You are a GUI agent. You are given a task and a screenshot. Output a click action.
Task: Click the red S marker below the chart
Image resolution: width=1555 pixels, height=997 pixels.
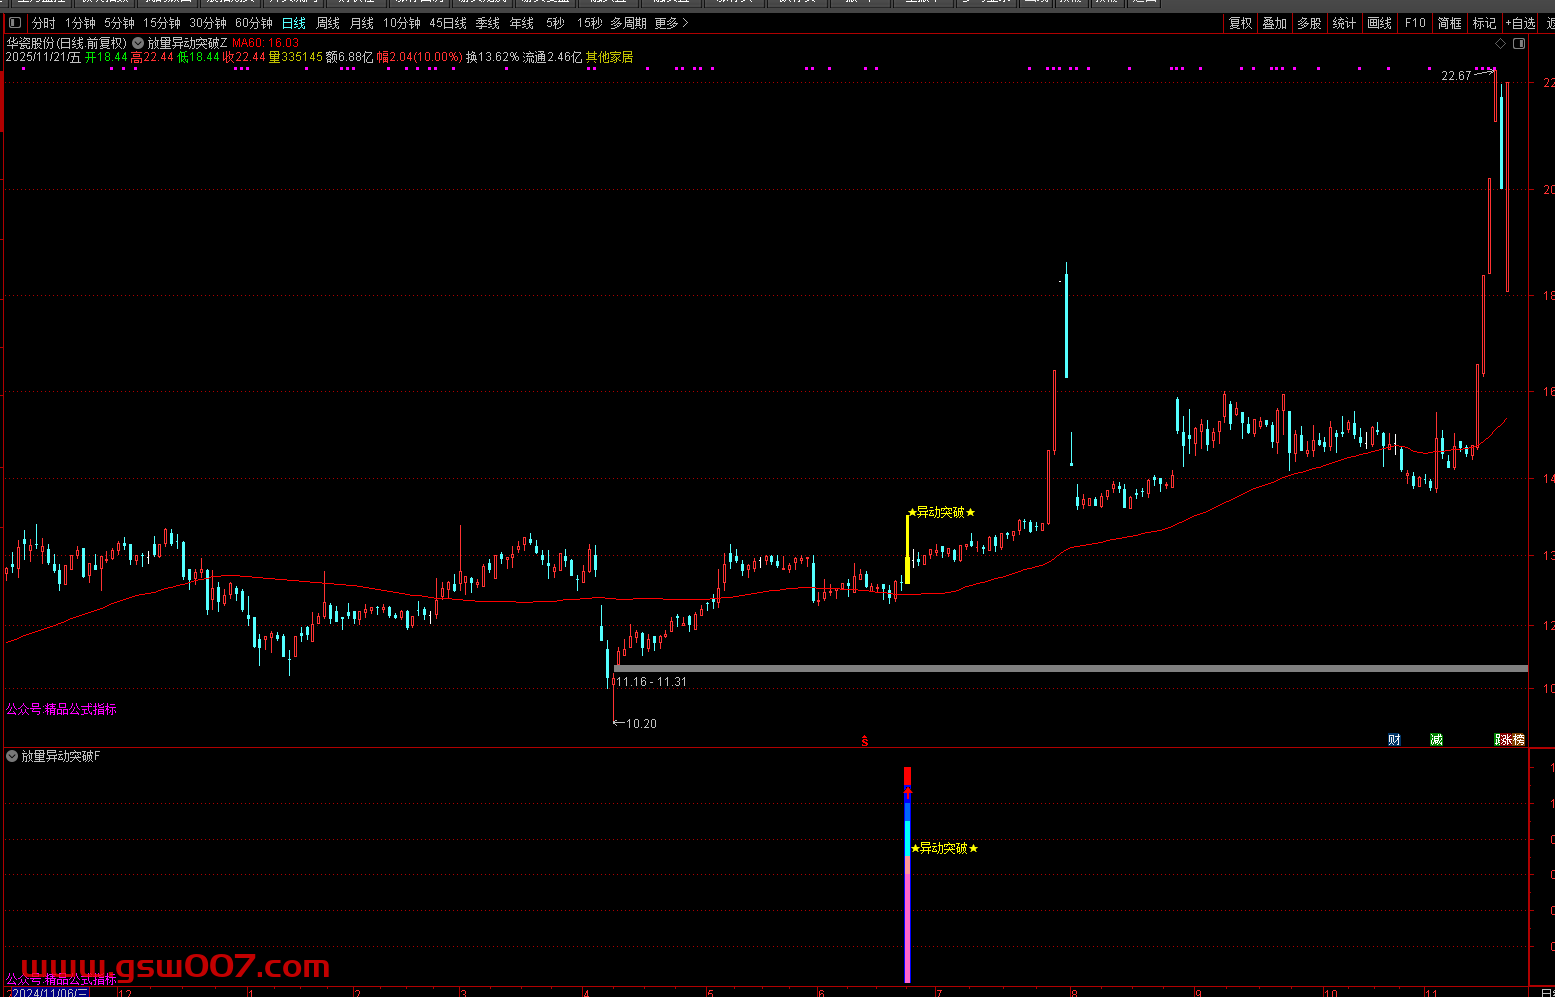(865, 741)
